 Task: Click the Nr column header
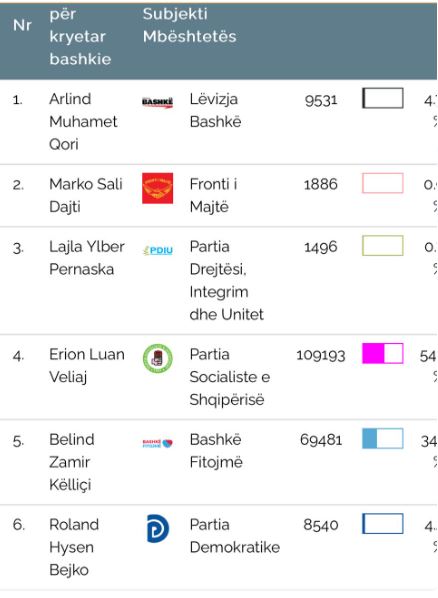click(22, 25)
